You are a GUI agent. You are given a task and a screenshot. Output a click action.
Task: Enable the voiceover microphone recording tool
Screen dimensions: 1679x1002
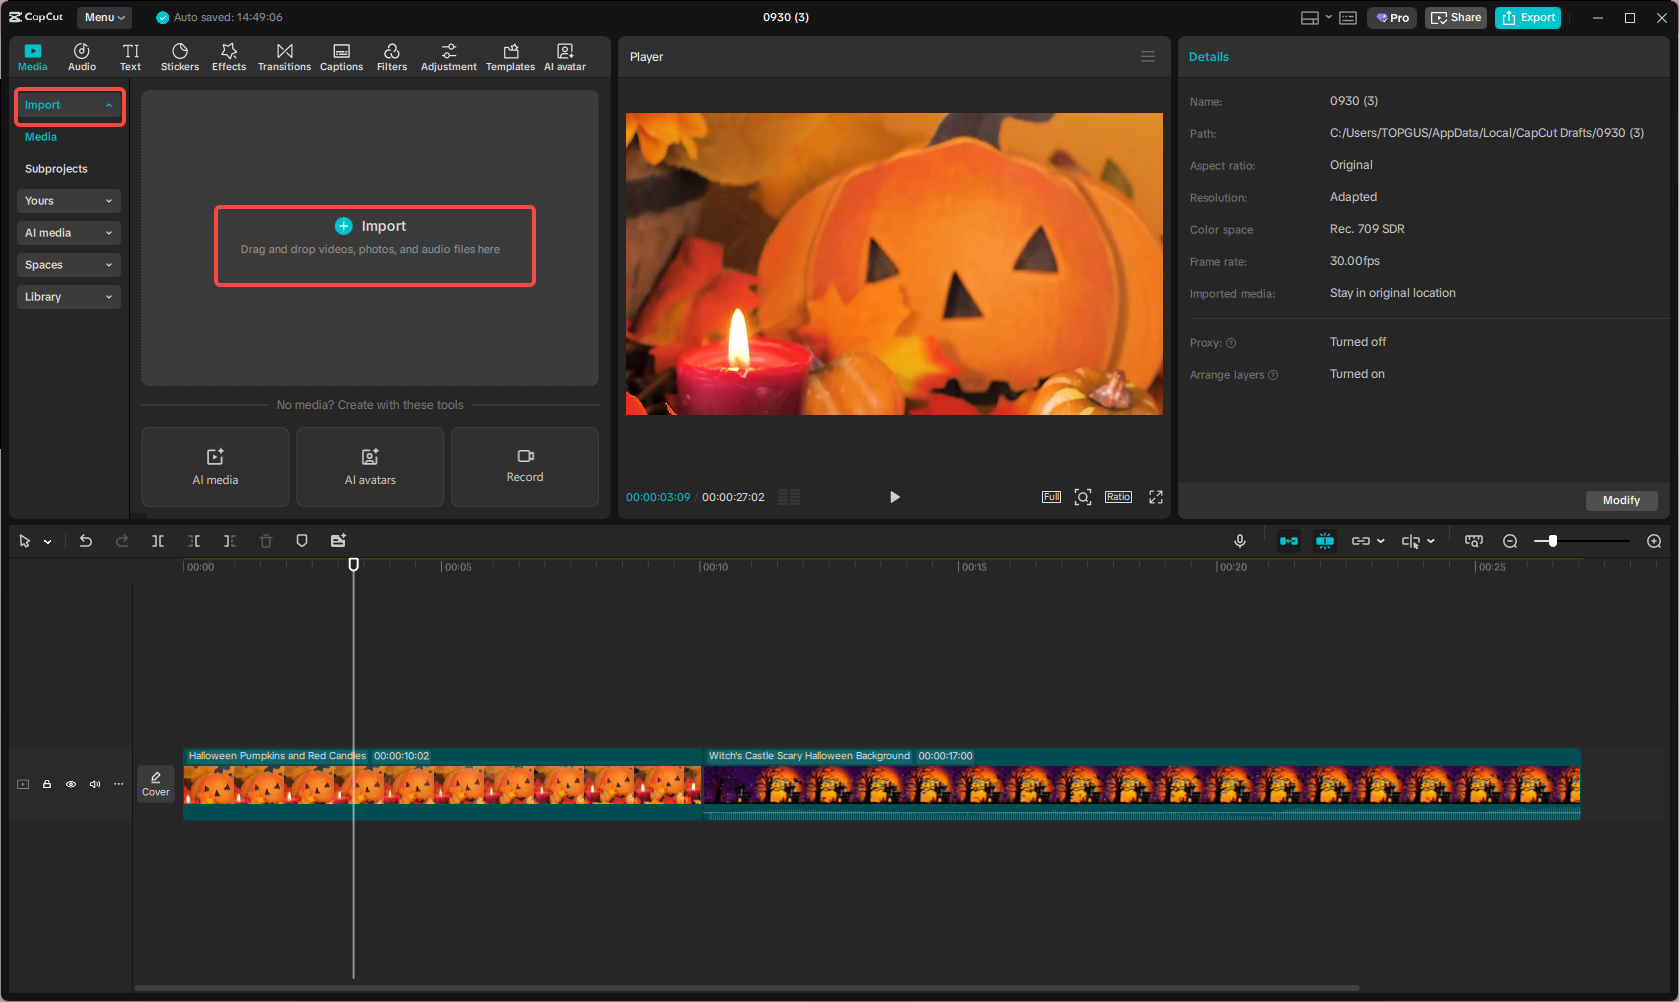(1240, 541)
